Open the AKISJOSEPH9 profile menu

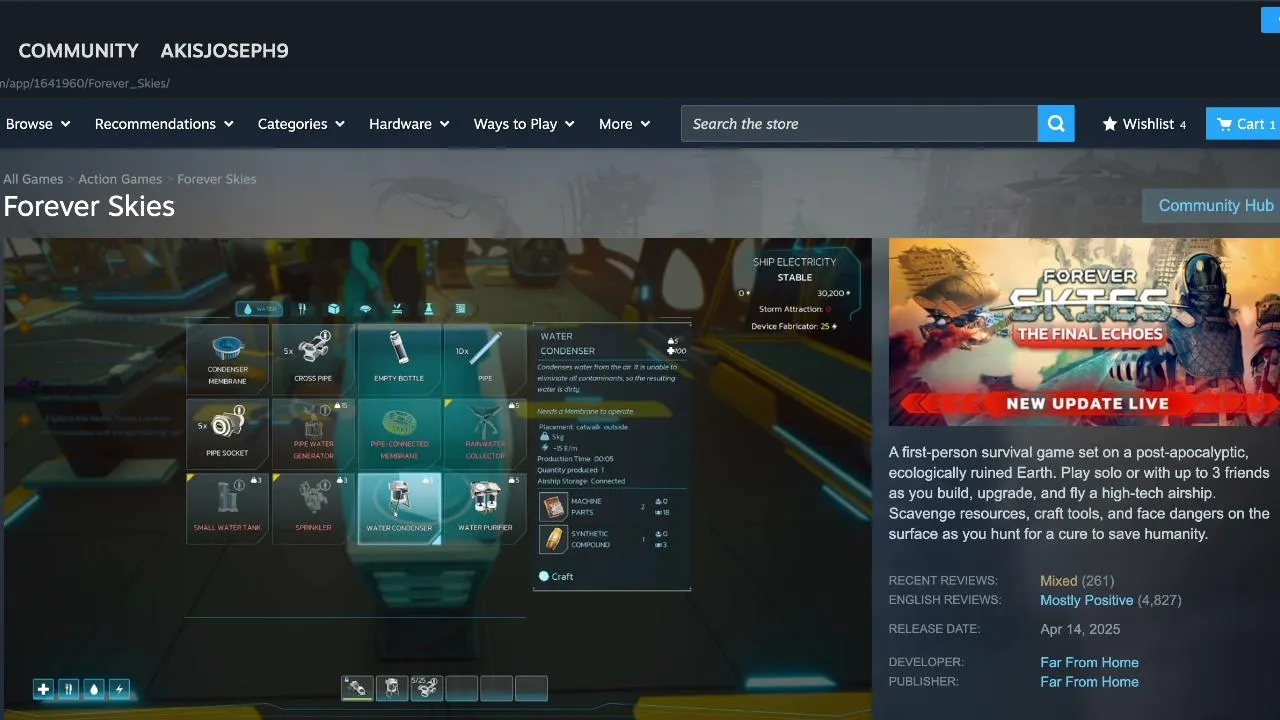[x=224, y=51]
